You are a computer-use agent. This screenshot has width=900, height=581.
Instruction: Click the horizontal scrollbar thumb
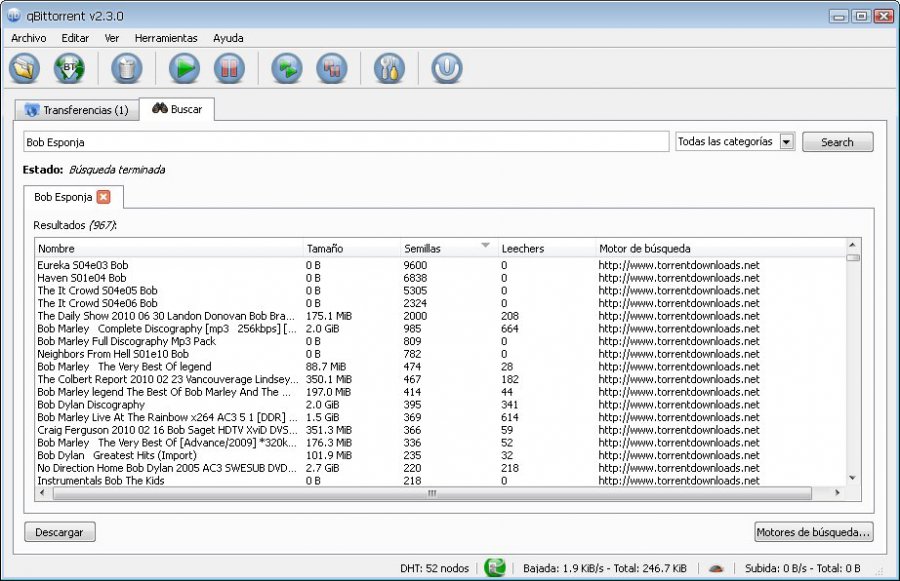[x=432, y=493]
